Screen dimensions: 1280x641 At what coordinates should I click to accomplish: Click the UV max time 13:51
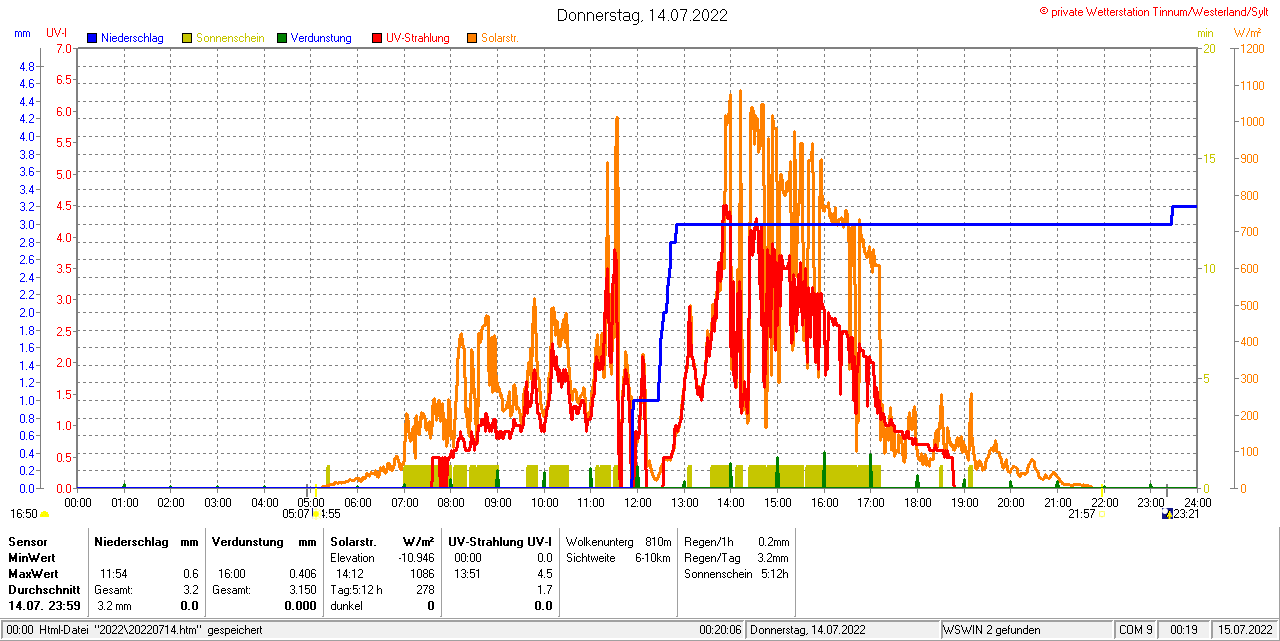coord(467,573)
